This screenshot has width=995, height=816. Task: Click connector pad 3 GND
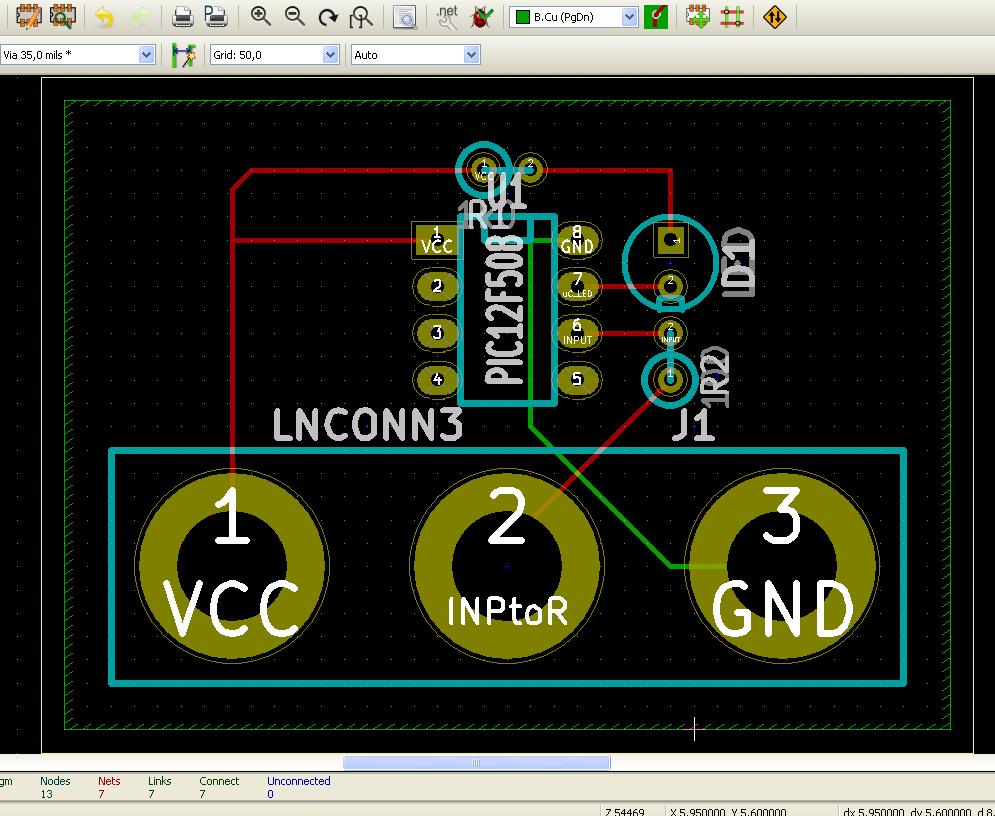(782, 565)
